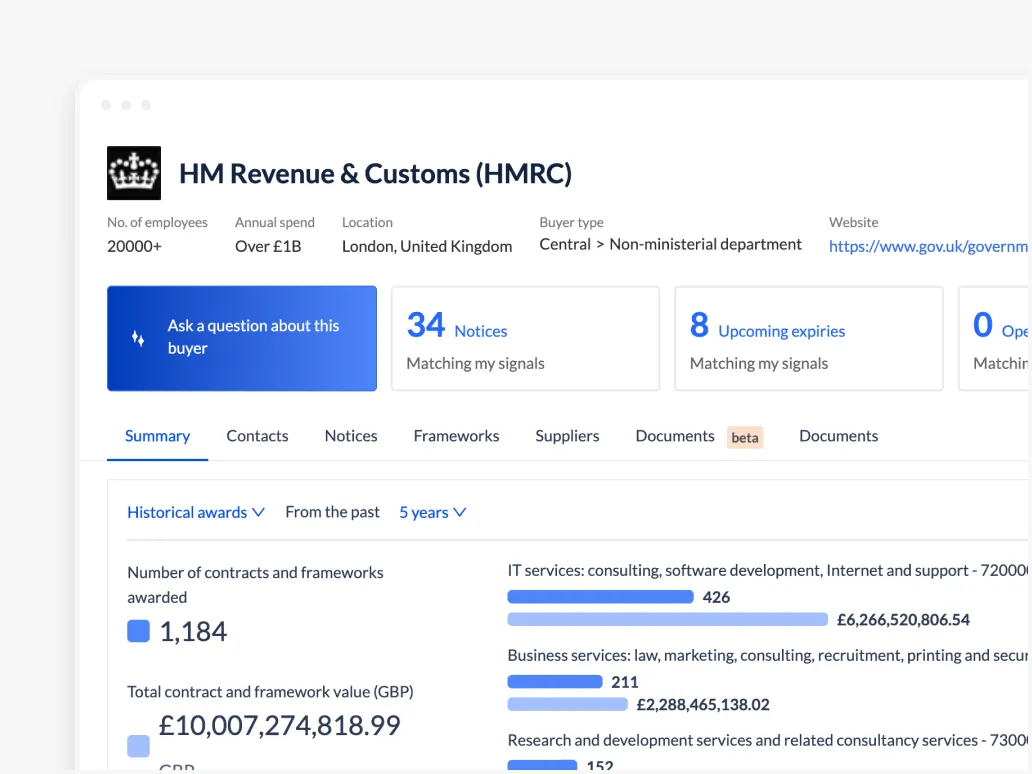The height and width of the screenshot is (774, 1032).
Task: Click the blue swatch beside 1,184
Action: 138,631
